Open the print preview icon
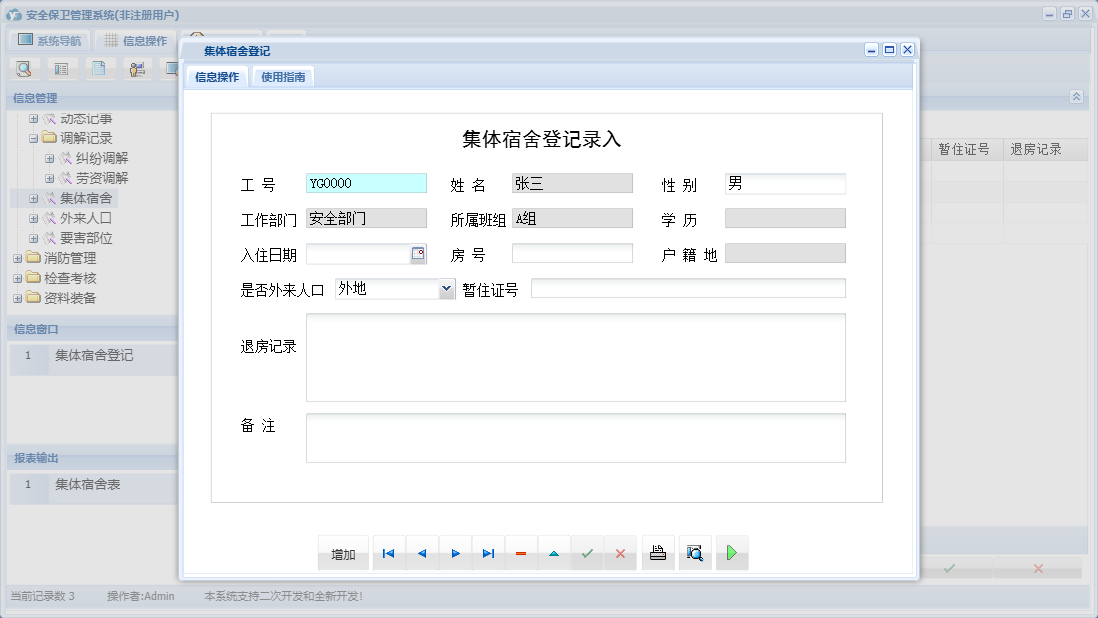The image size is (1098, 618). coord(694,551)
